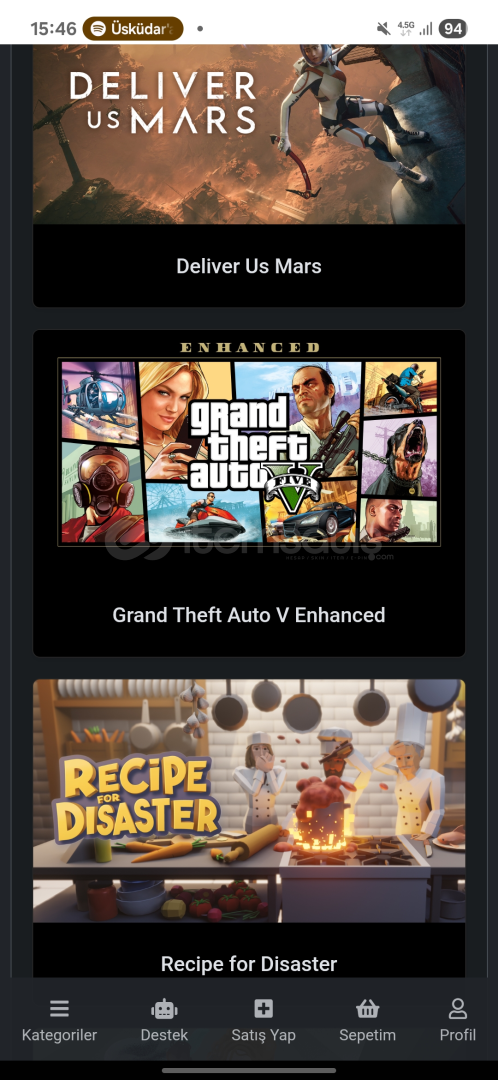
Task: Open the Grand Theft Auto V Enhanced title
Action: pyautogui.click(x=249, y=614)
